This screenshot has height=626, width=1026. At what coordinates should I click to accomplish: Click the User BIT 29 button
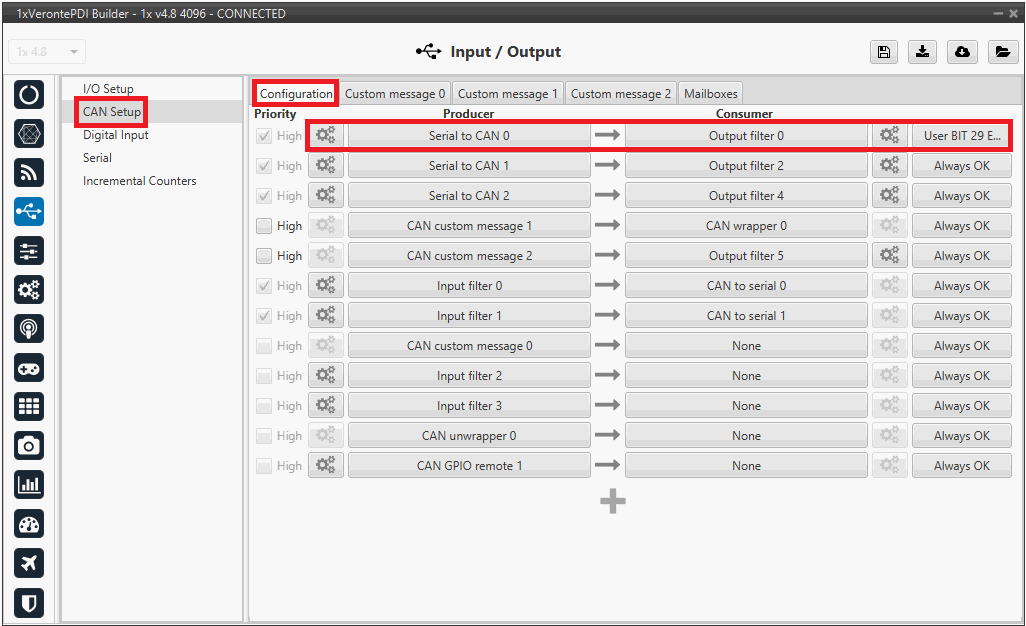pos(961,136)
